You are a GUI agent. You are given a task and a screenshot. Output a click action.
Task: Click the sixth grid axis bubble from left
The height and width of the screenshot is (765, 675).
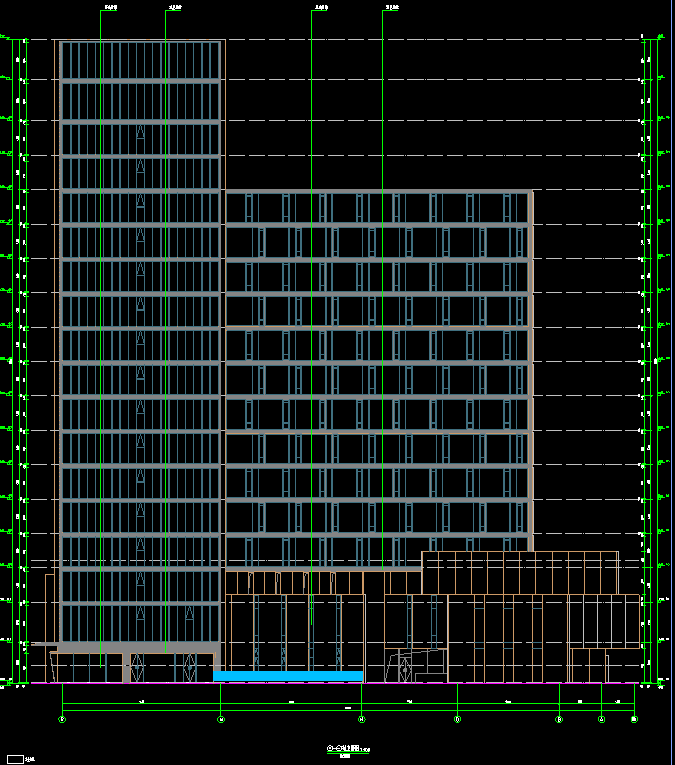tap(601, 719)
